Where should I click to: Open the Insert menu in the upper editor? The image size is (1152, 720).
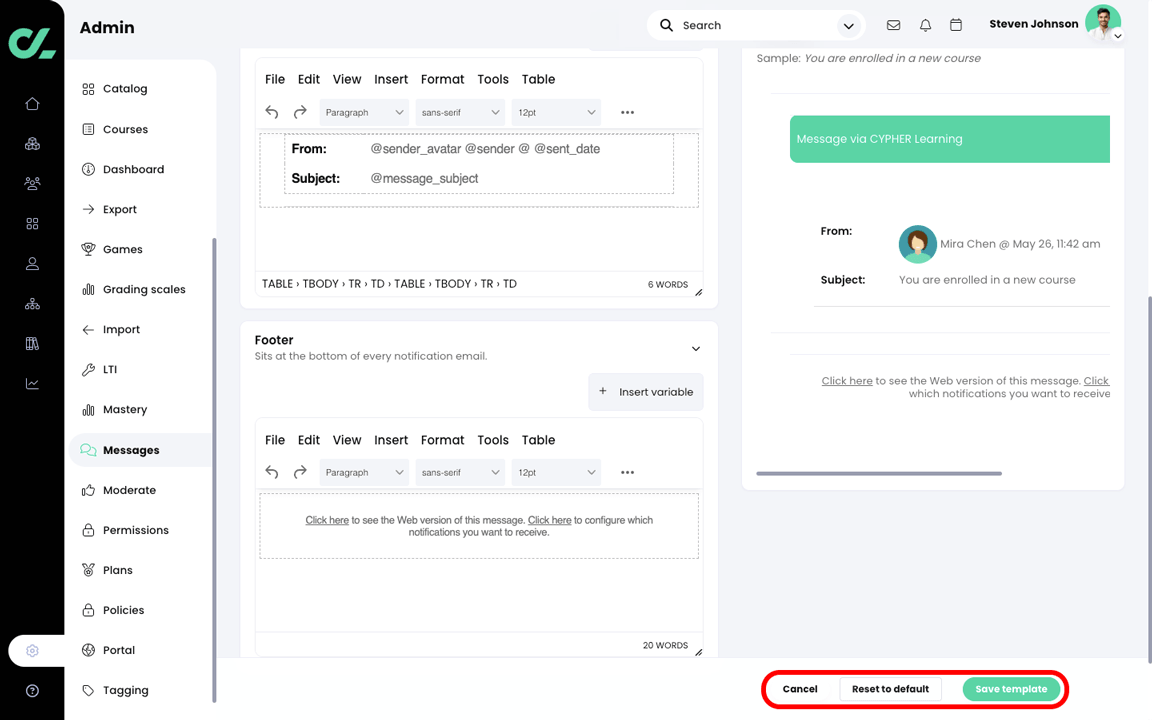(391, 79)
